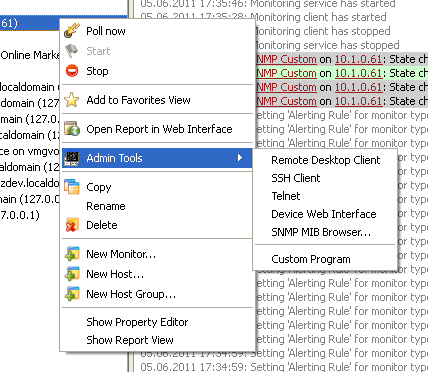This screenshot has width=428, height=372.
Task: Click log entry 'Monitoring client has stopped'
Action: click(322, 31)
